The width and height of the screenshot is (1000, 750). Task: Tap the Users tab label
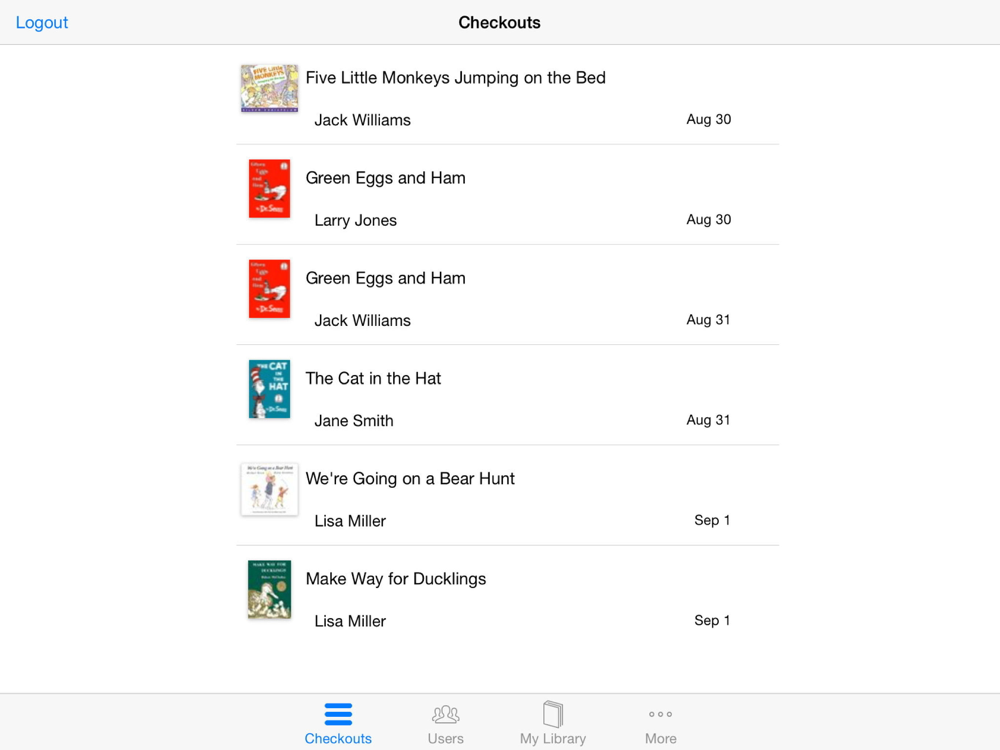(x=445, y=739)
